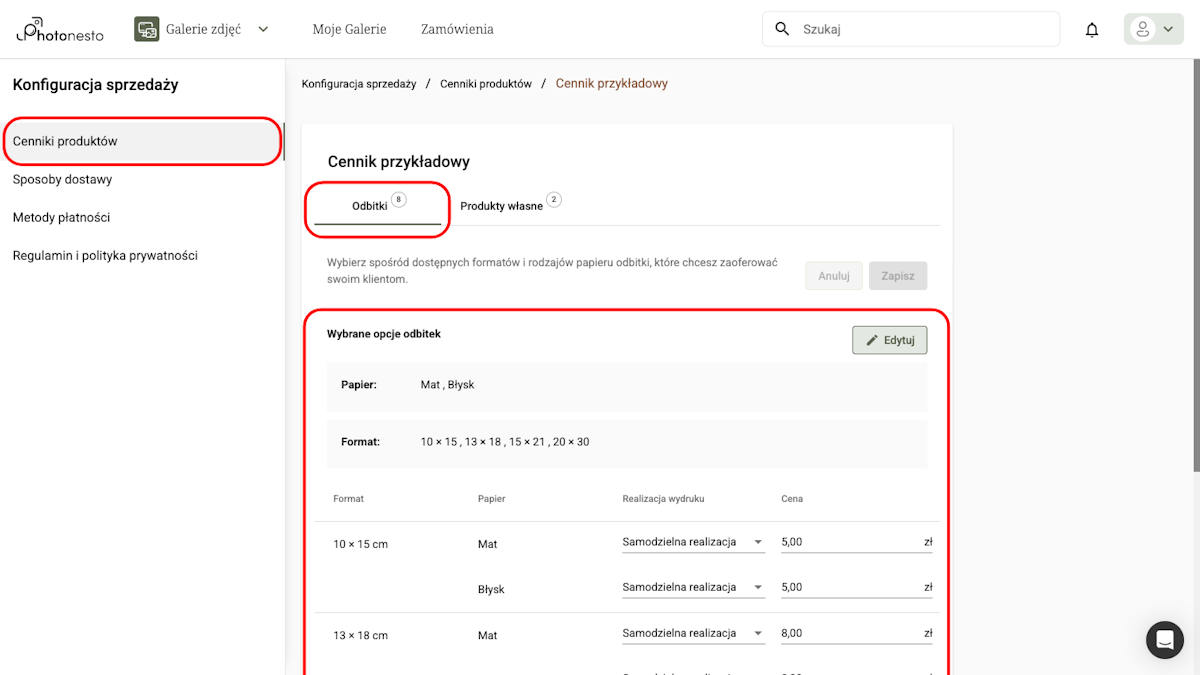This screenshot has width=1200, height=675.
Task: Click the Cenniki produktów breadcrumb link
Action: 486,84
